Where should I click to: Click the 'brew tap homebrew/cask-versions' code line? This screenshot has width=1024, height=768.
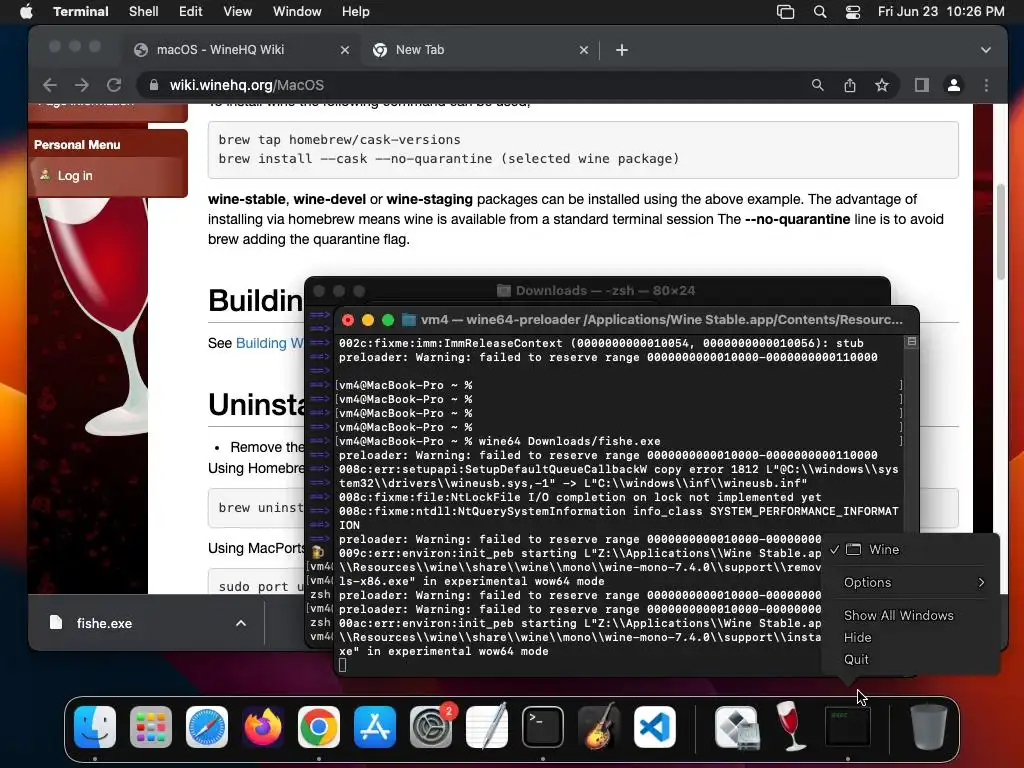point(340,140)
